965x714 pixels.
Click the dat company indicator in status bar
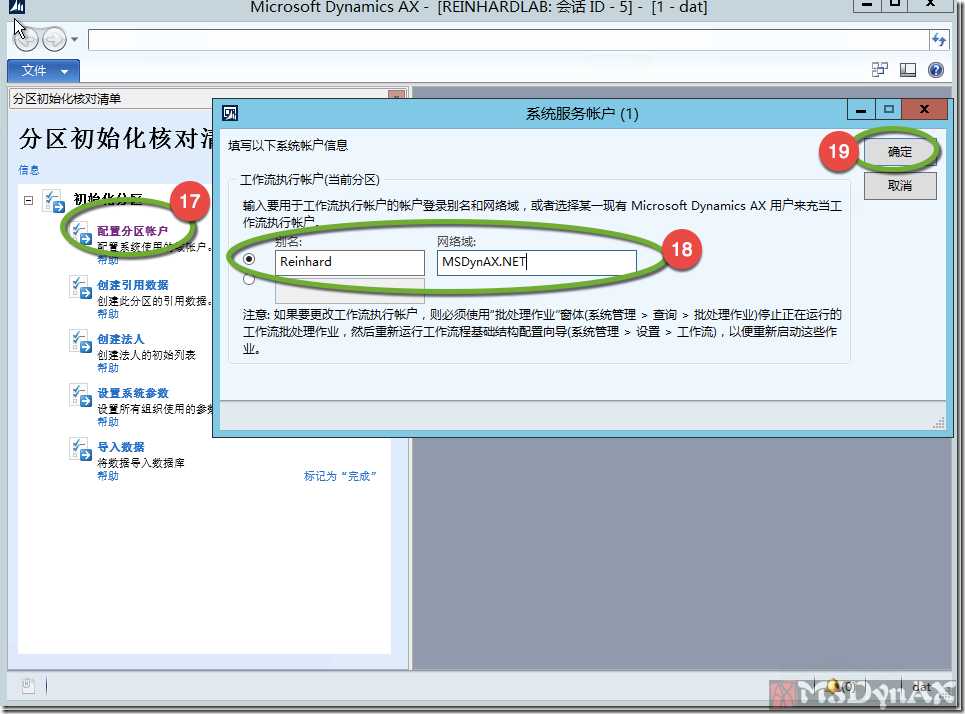click(921, 686)
